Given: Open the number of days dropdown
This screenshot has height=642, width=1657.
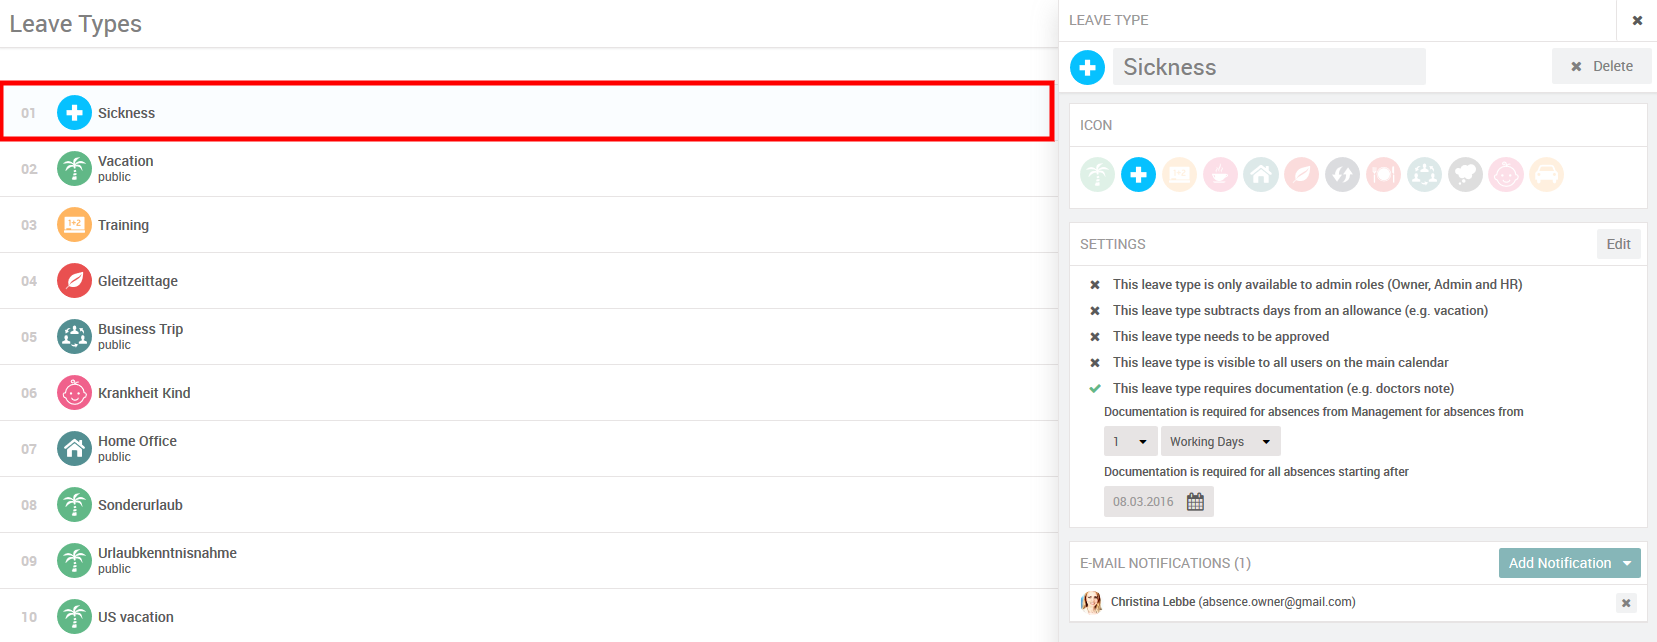Looking at the screenshot, I should click(1130, 442).
